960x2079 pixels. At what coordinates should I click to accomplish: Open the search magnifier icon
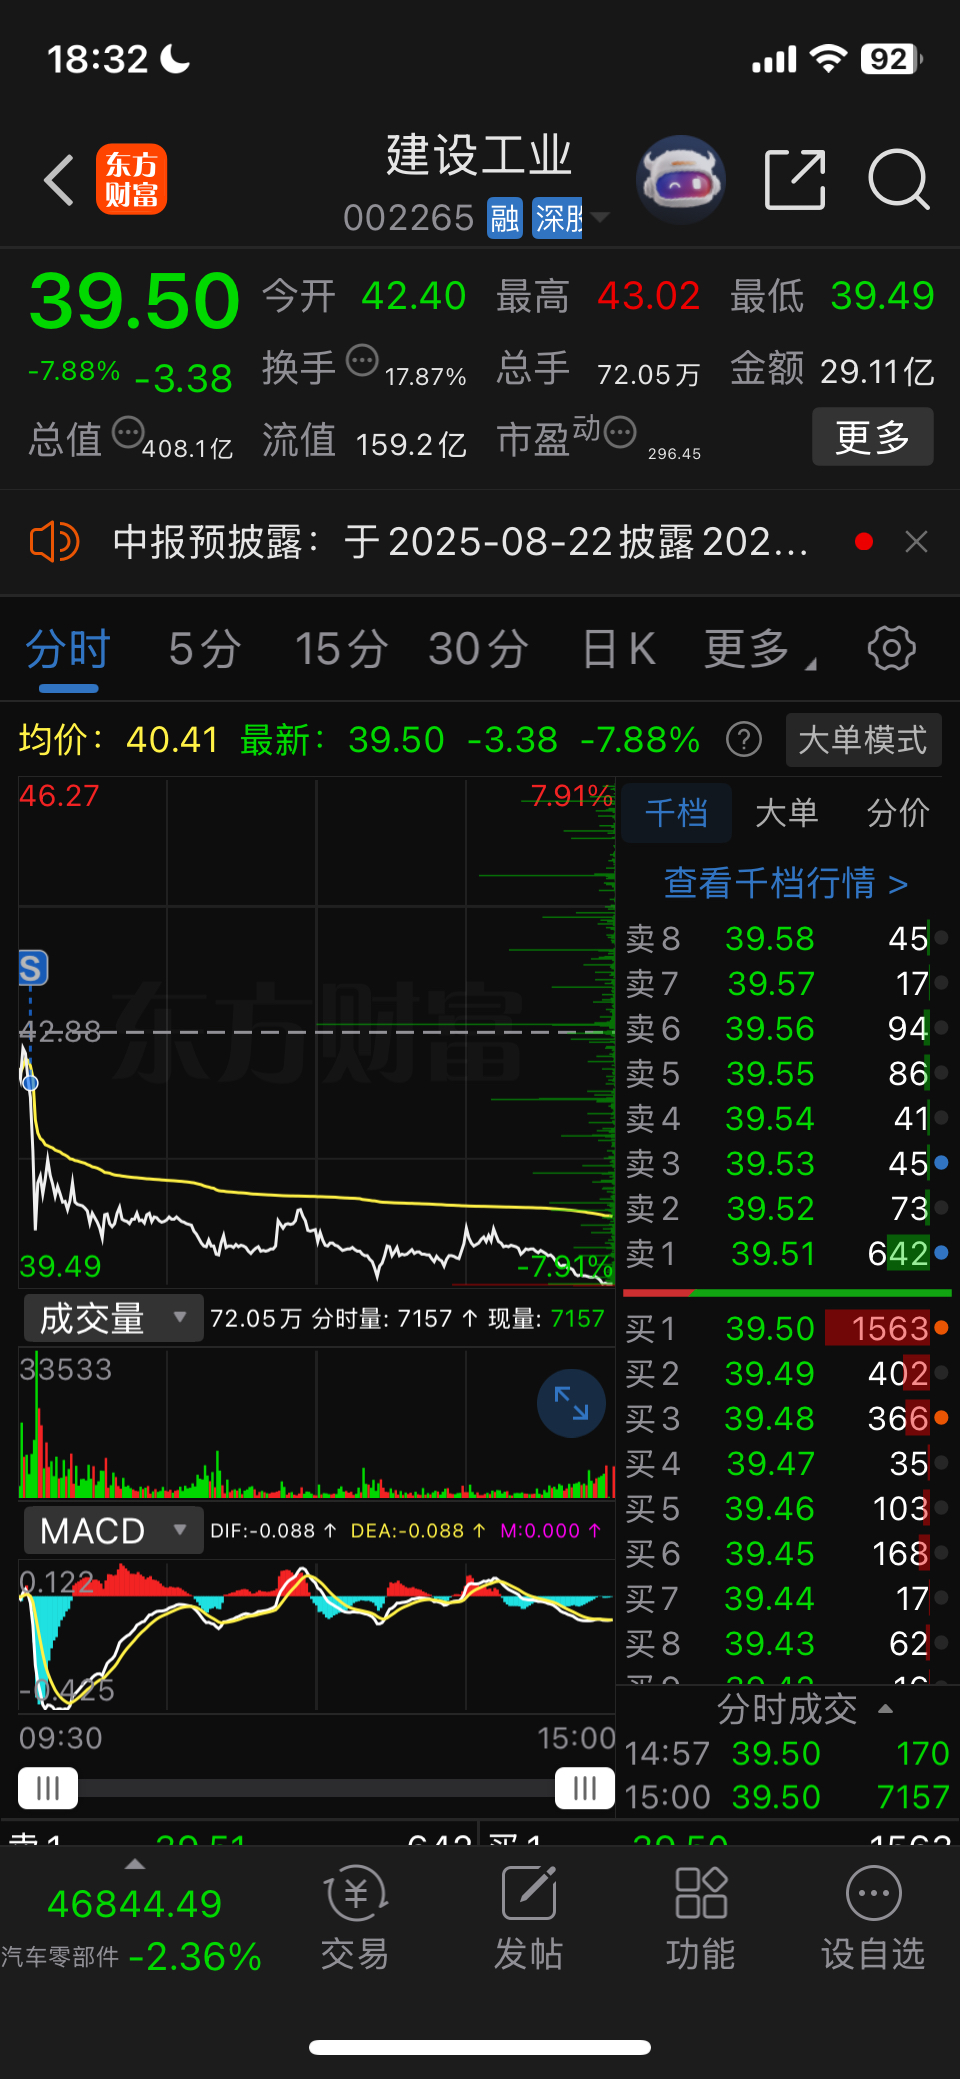click(x=898, y=180)
